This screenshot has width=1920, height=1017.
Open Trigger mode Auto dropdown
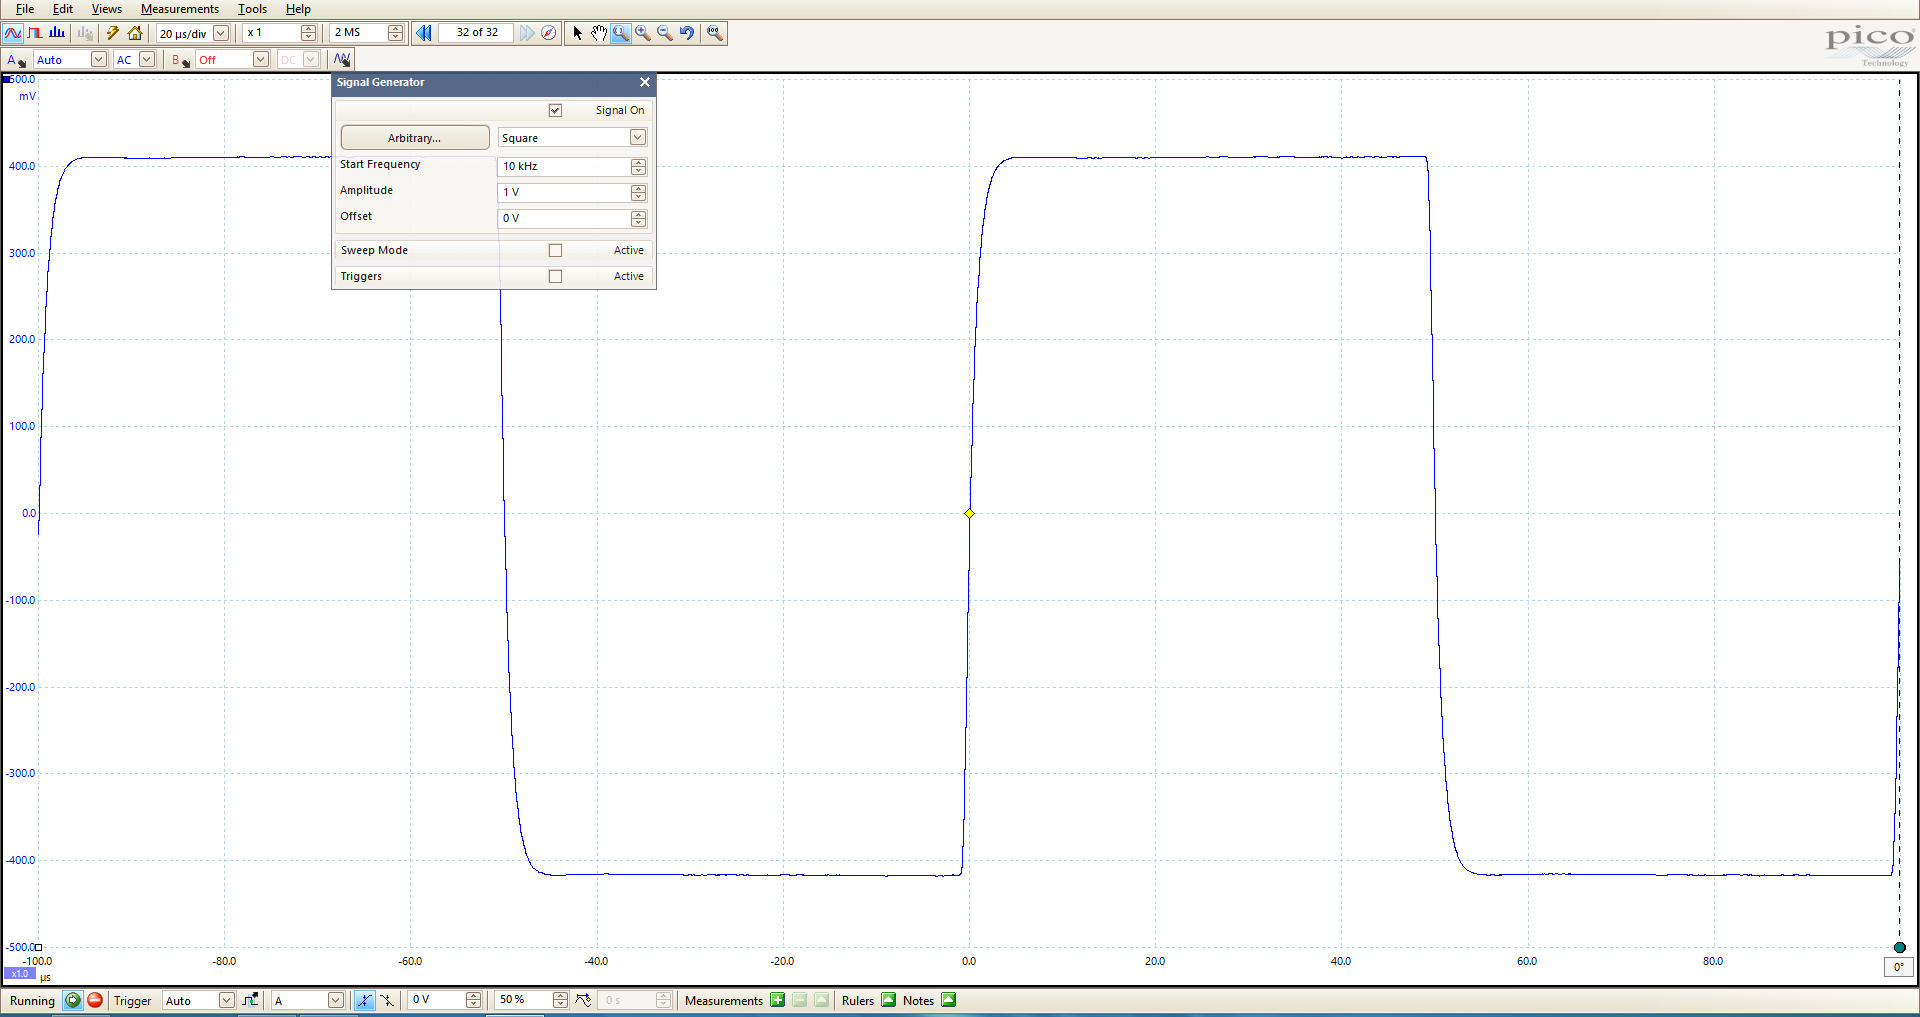[x=226, y=1000]
